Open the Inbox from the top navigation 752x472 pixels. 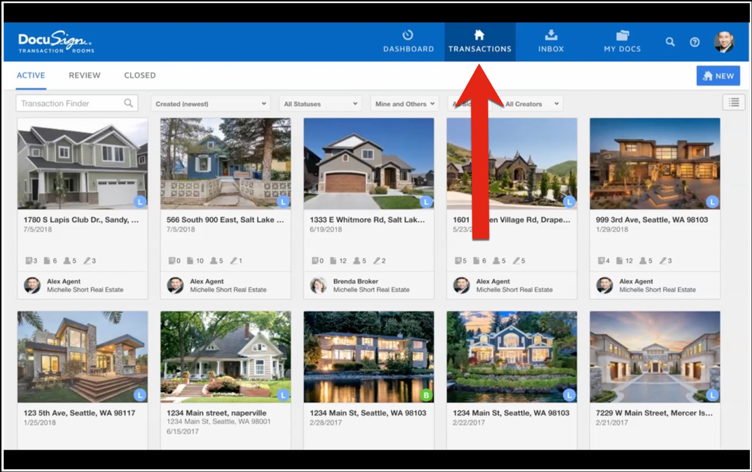coord(551,41)
